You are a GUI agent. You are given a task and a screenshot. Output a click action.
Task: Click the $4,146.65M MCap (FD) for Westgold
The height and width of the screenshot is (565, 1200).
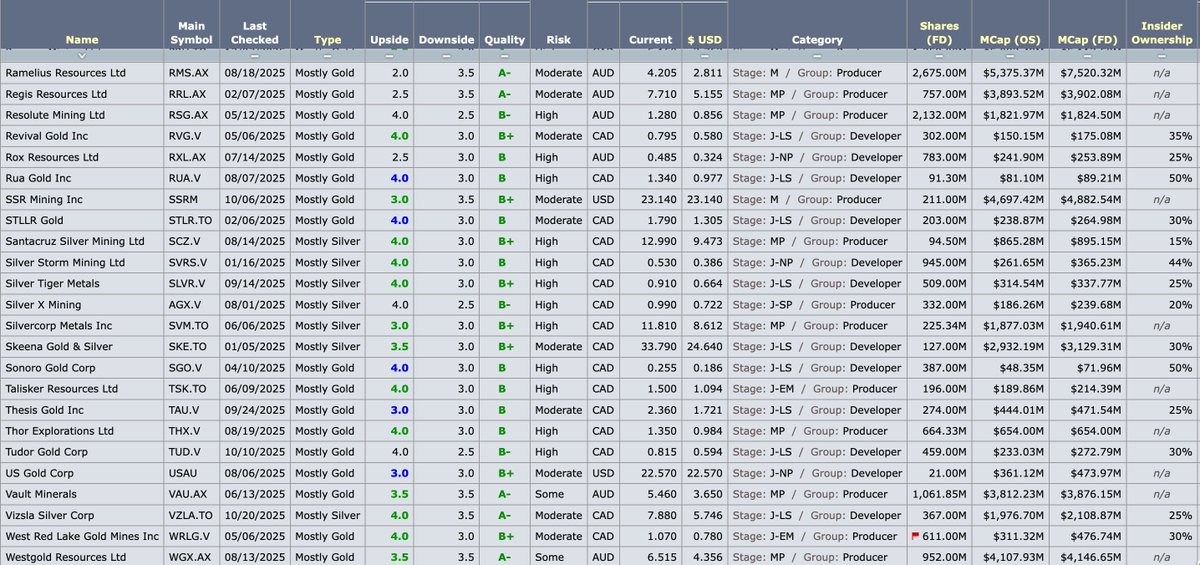click(x=1089, y=557)
